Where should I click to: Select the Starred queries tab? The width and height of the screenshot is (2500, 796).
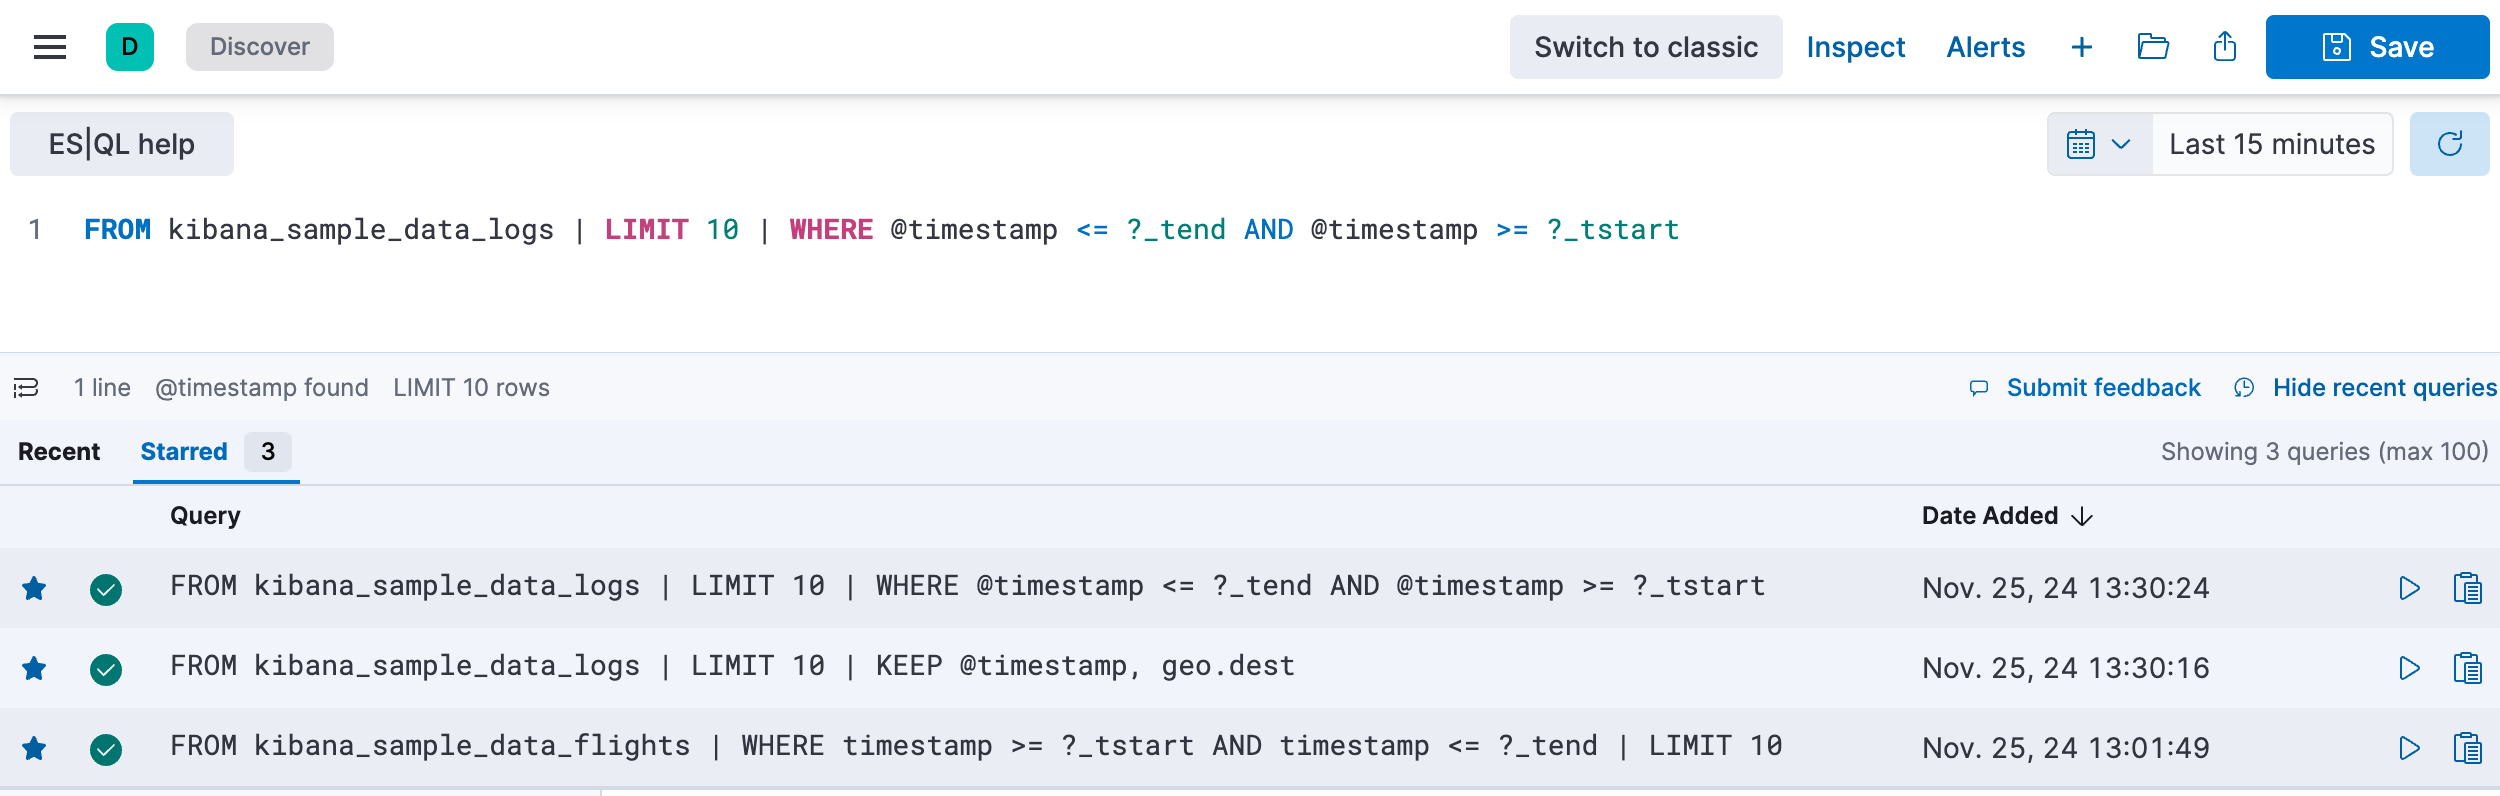click(184, 451)
